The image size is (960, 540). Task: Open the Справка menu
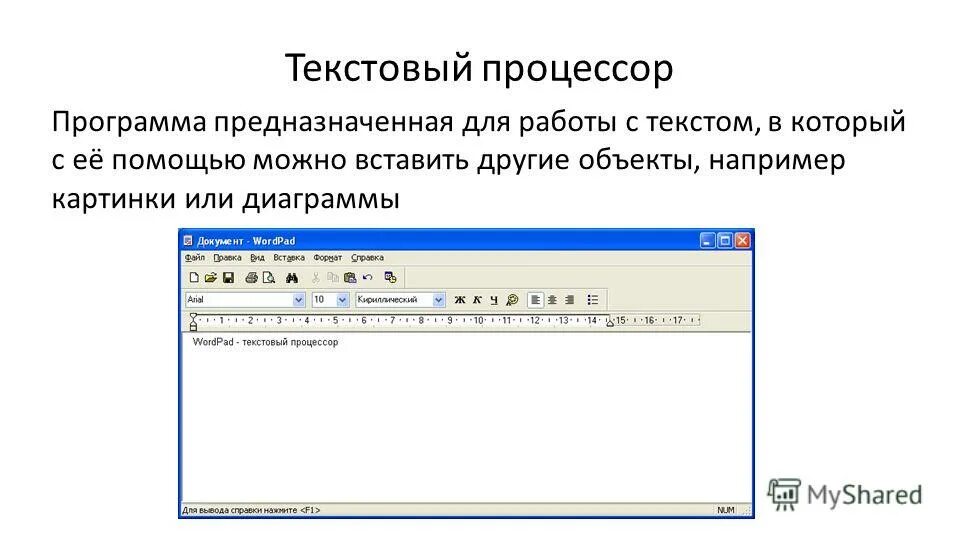click(x=367, y=258)
